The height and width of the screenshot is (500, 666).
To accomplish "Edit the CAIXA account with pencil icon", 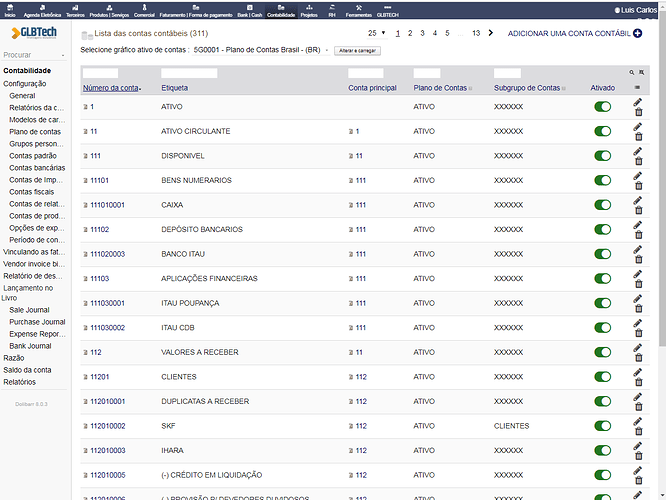I will 637,200.
